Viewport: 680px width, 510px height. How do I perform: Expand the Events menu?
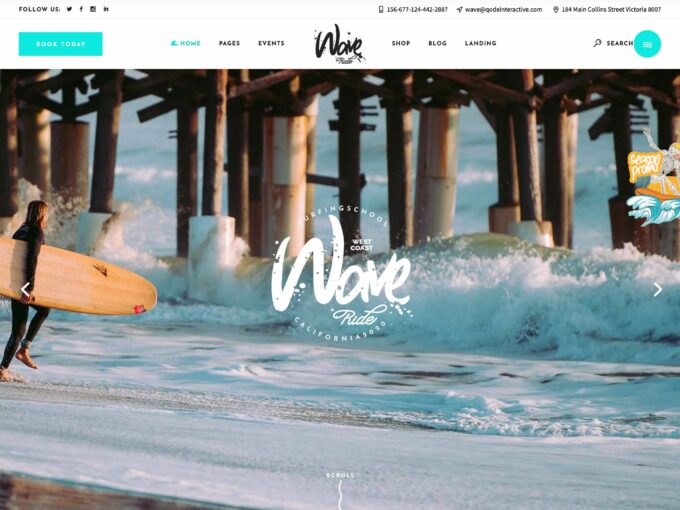click(271, 43)
